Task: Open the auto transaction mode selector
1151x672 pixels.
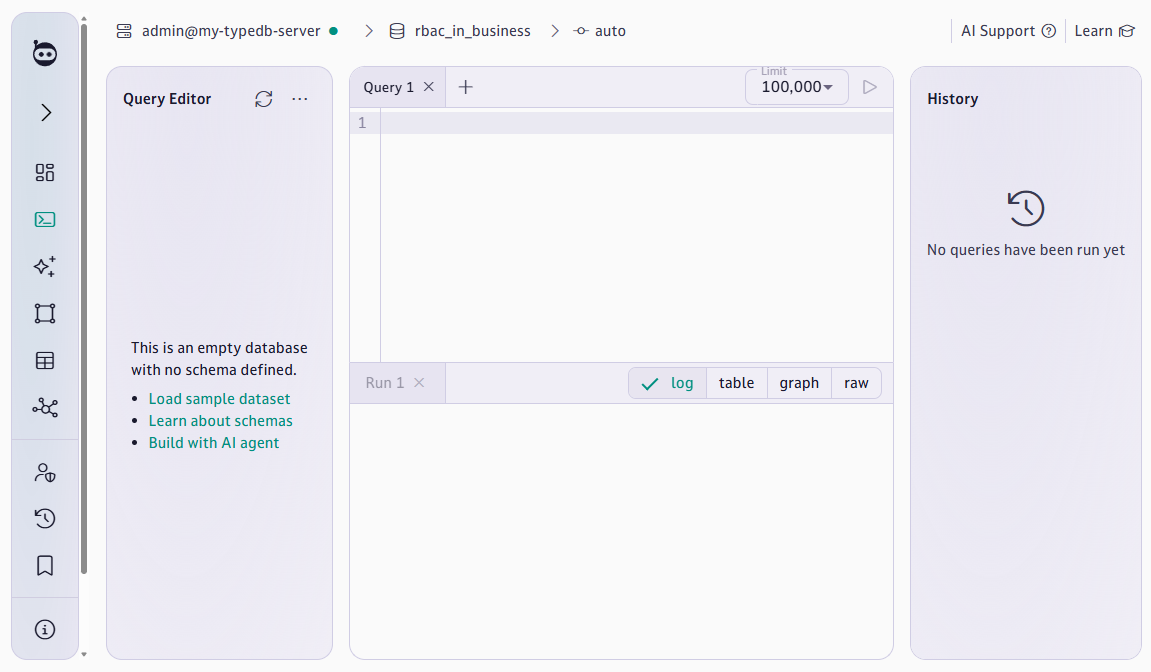Action: tap(600, 31)
